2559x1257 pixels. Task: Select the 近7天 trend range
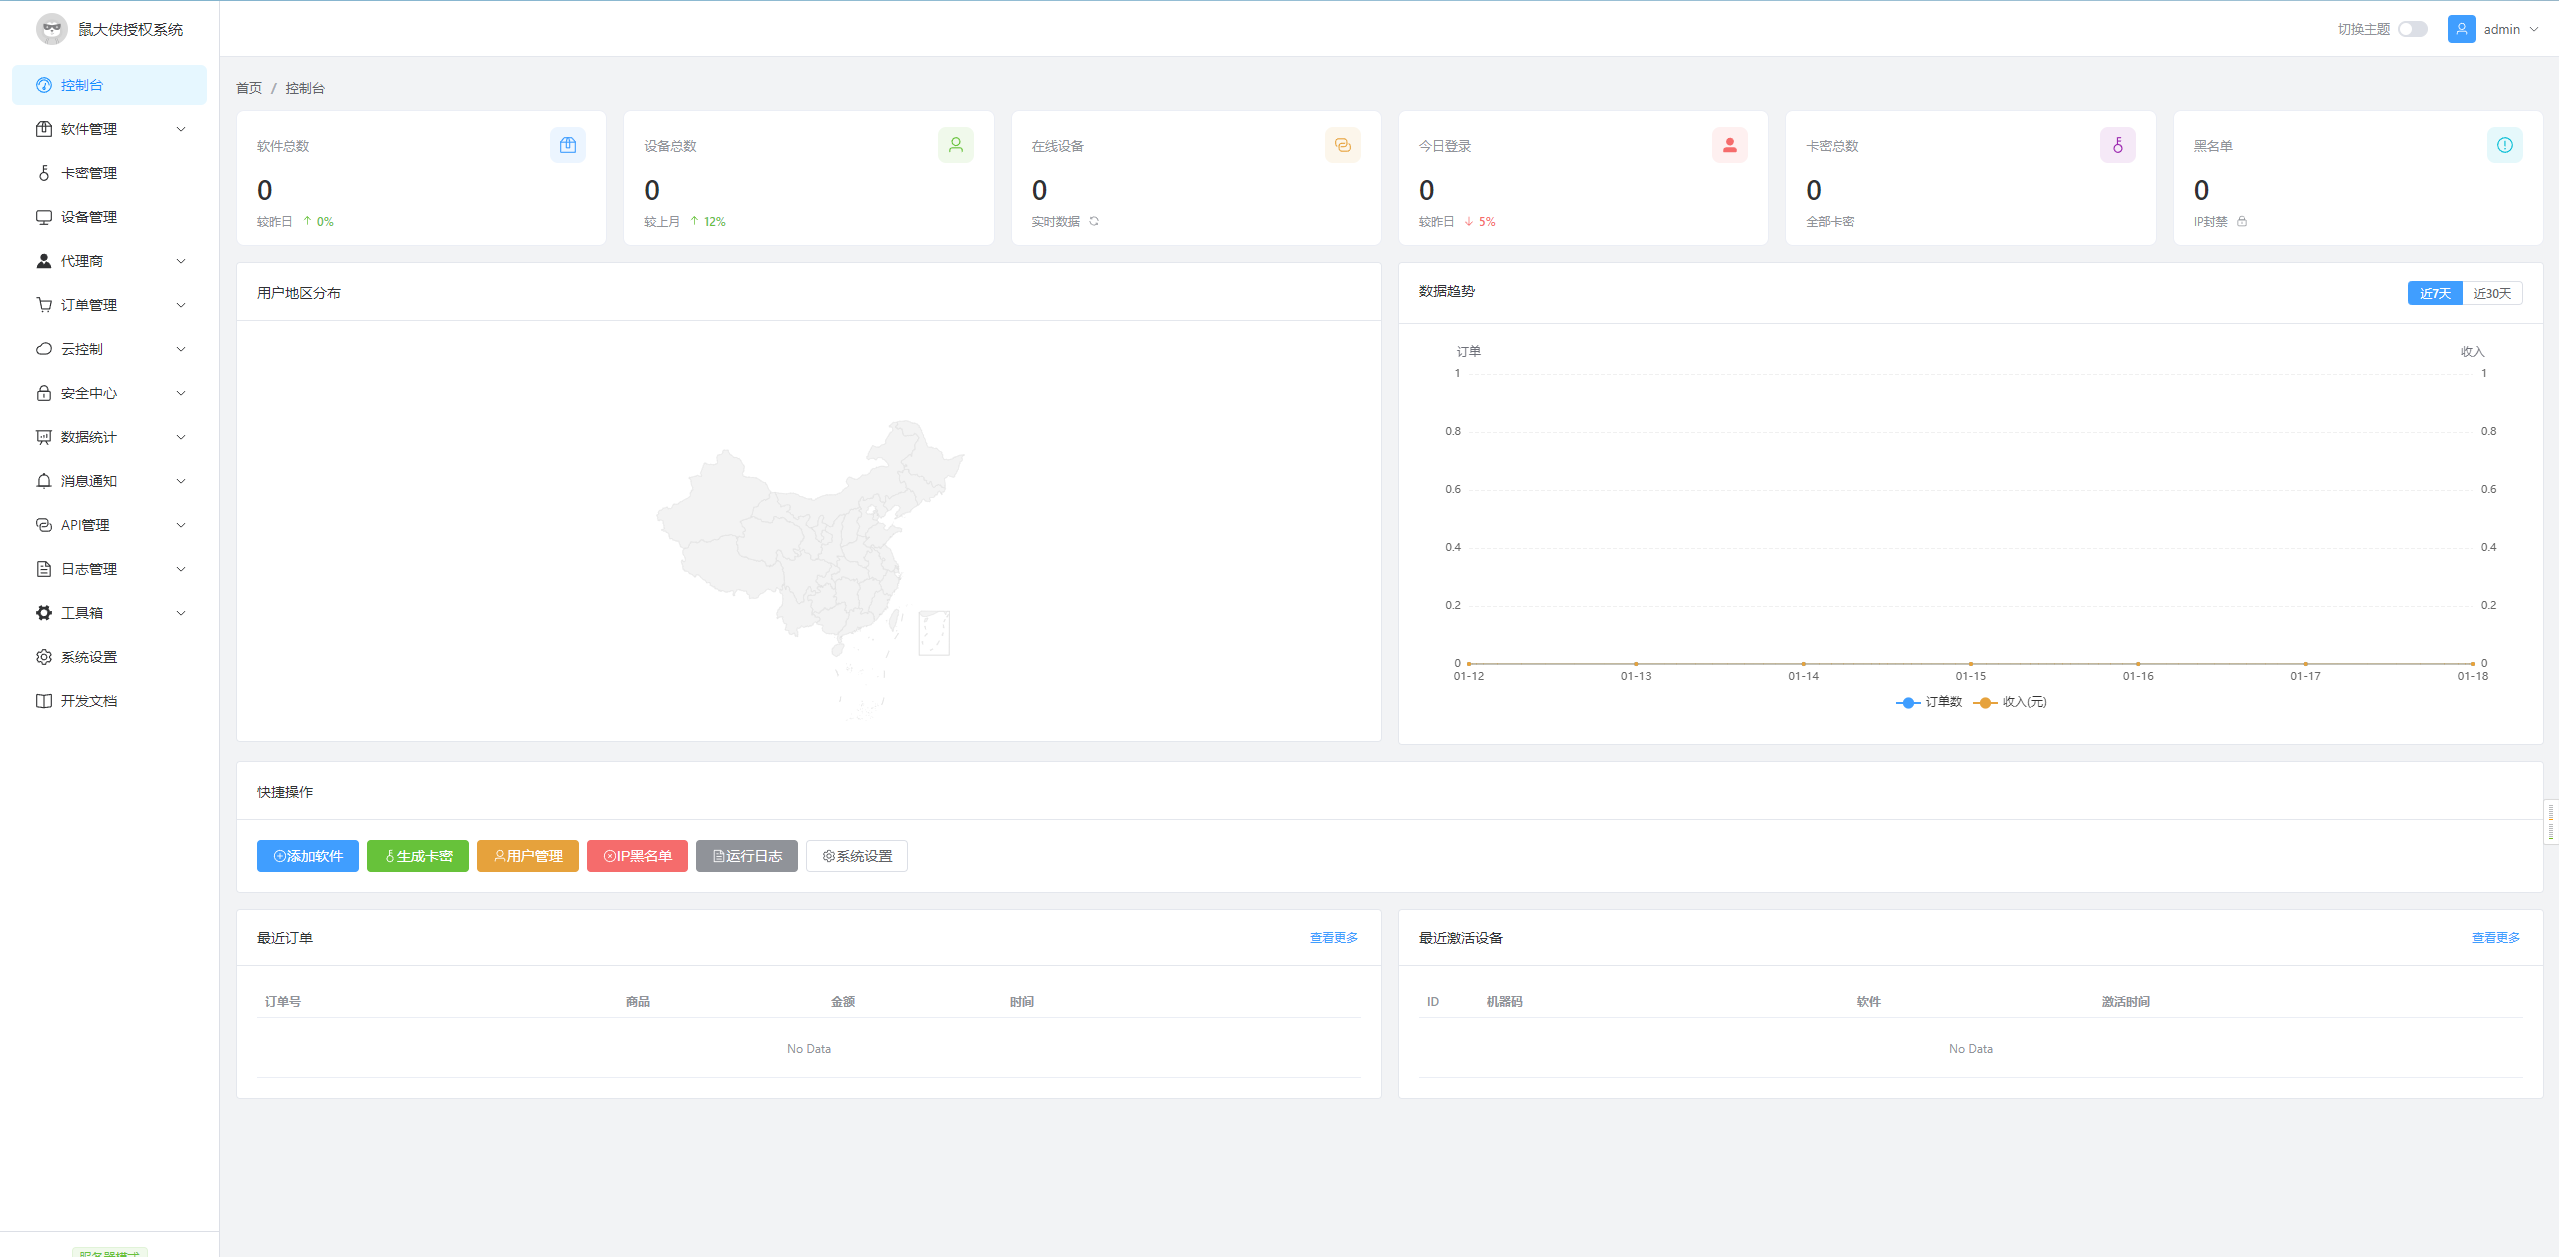[x=2434, y=293]
